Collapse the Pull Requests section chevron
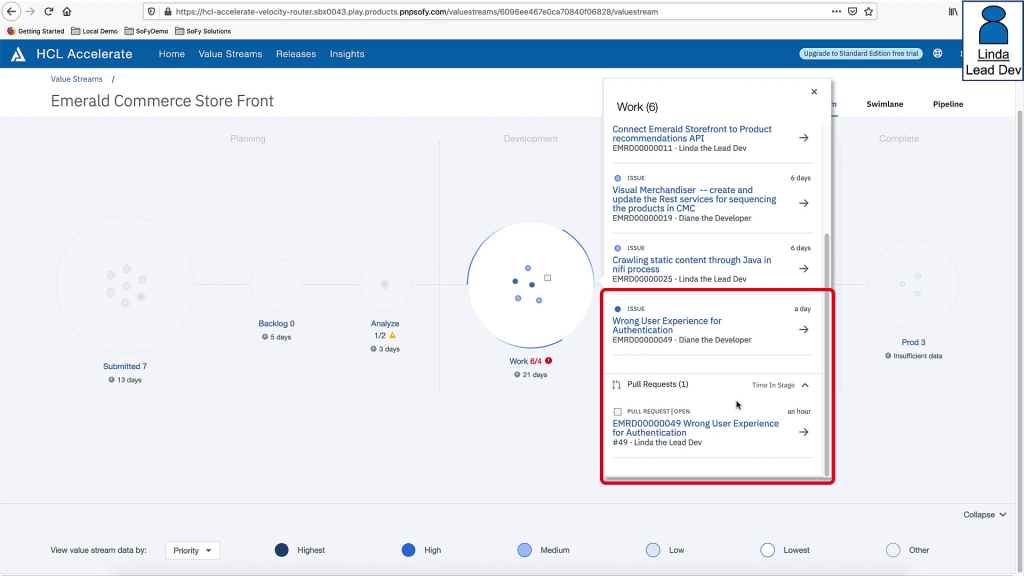This screenshot has width=1024, height=576. click(x=805, y=385)
